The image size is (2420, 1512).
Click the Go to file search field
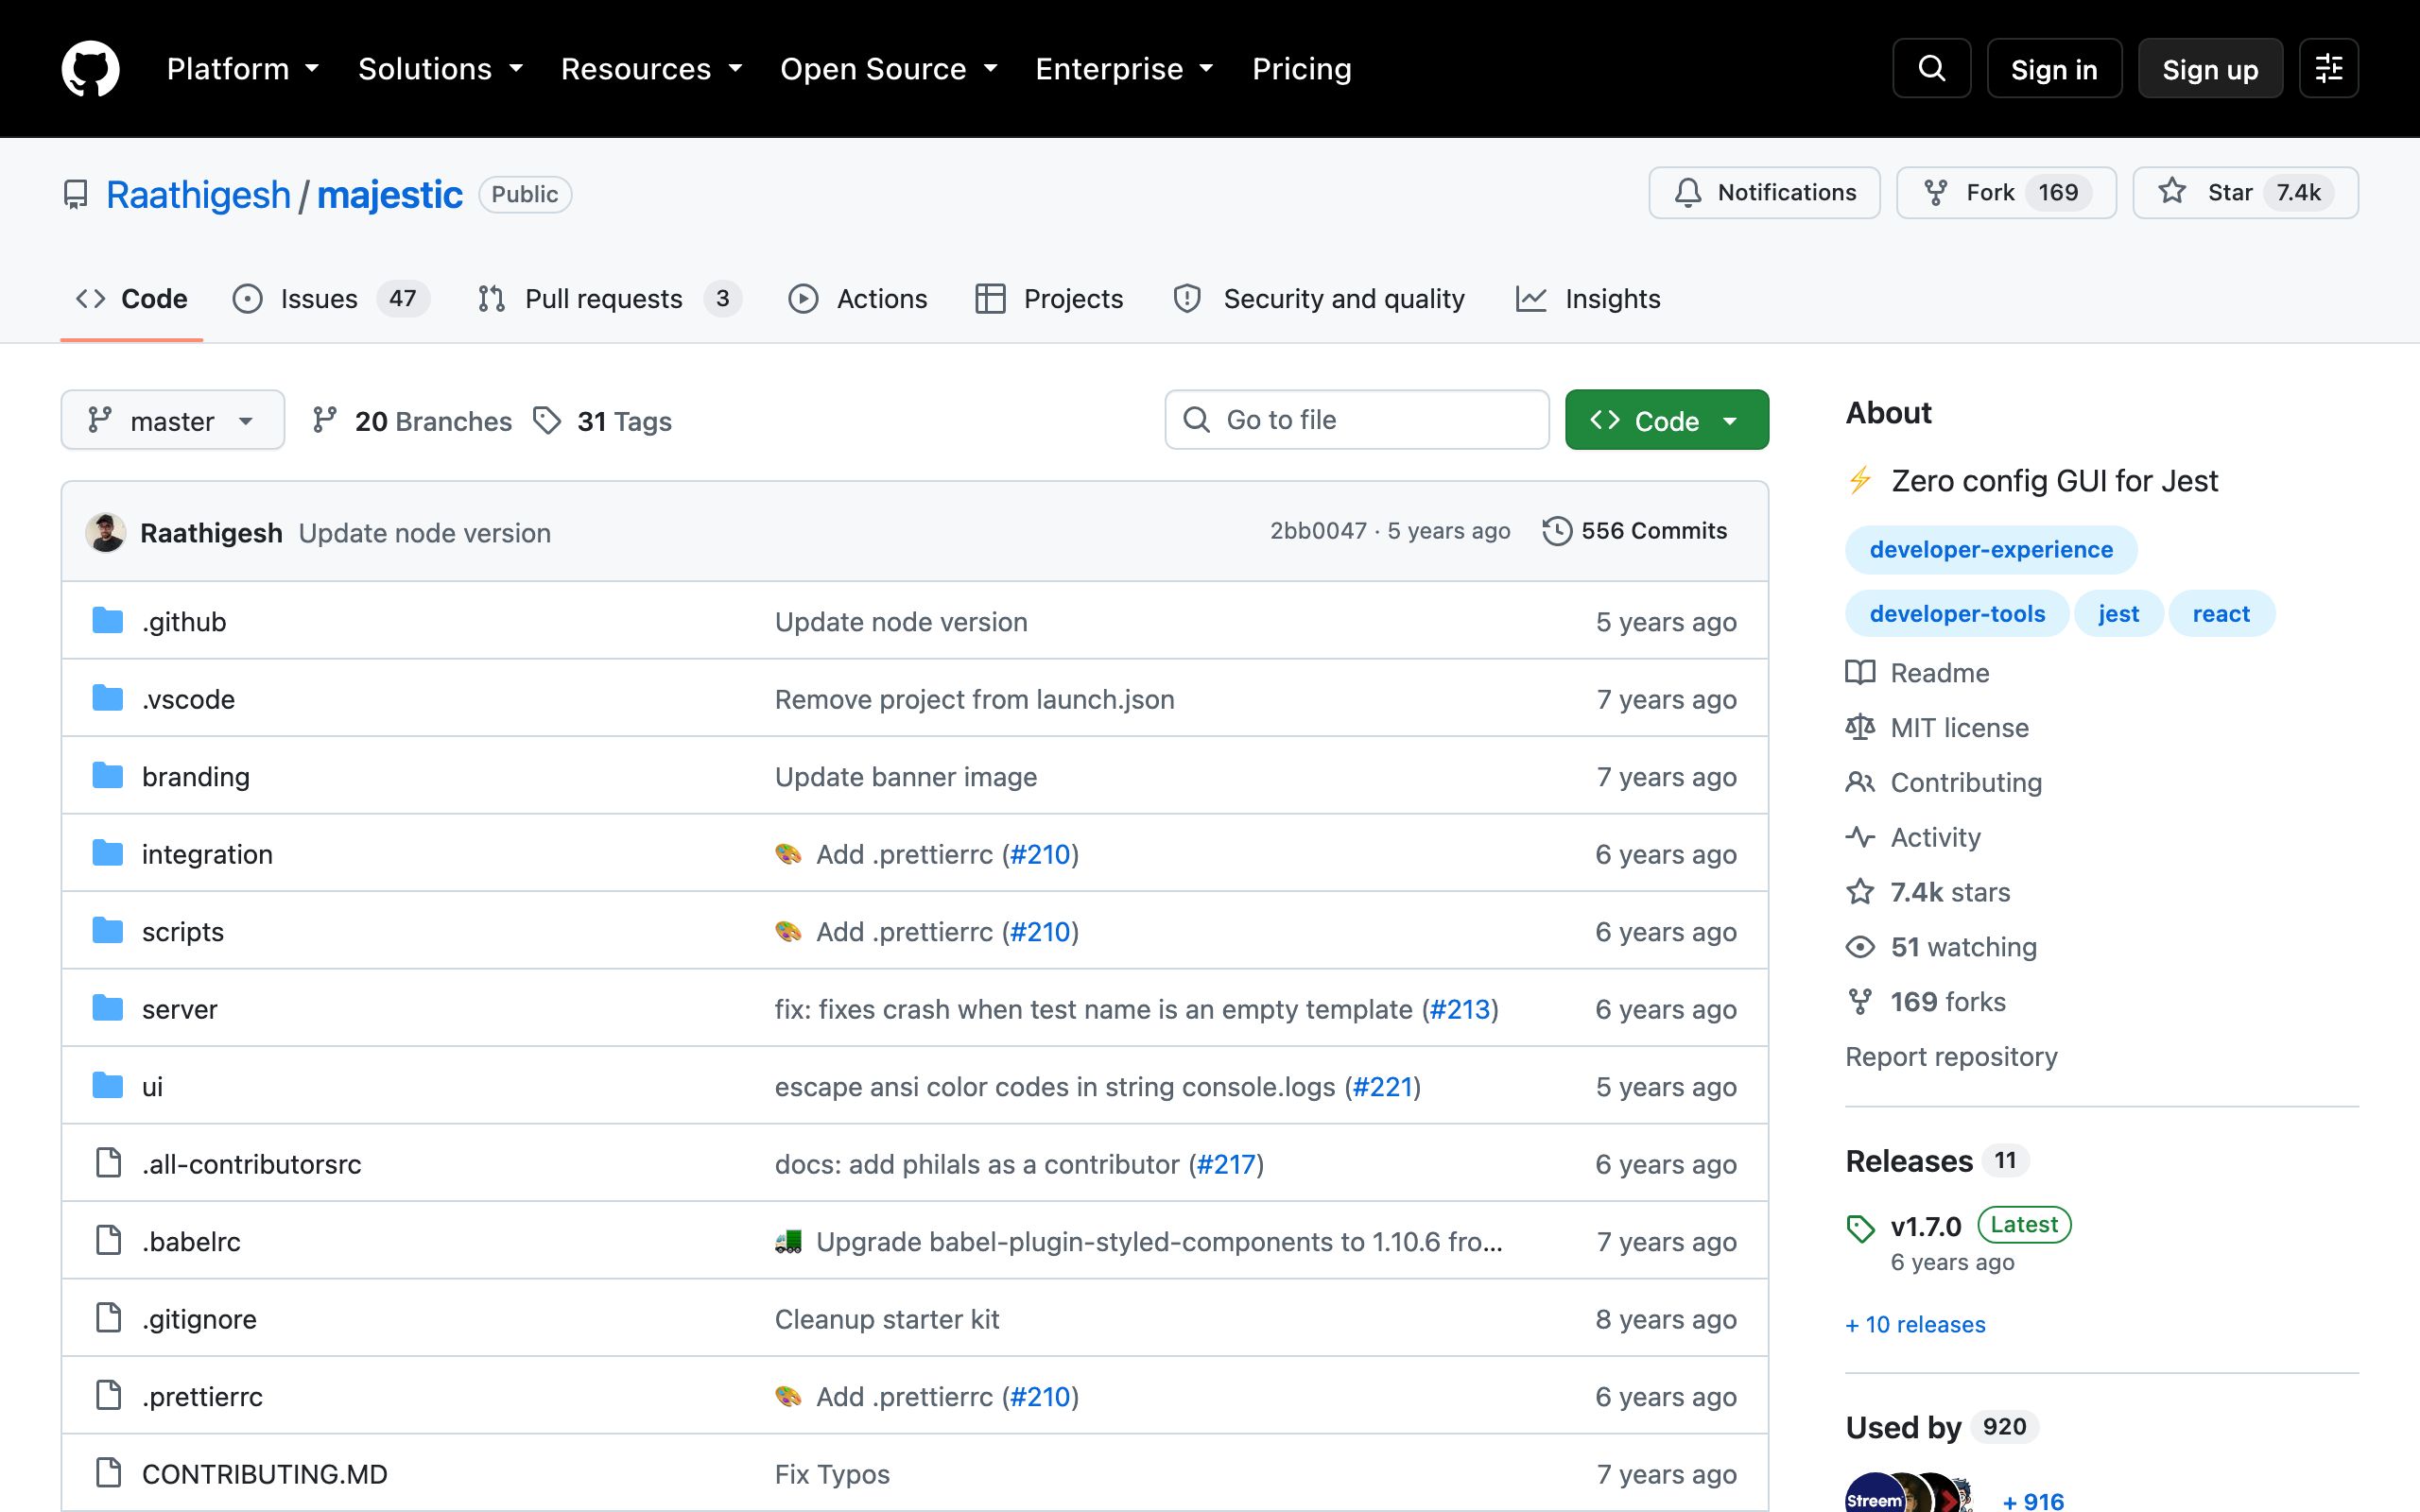tap(1357, 420)
